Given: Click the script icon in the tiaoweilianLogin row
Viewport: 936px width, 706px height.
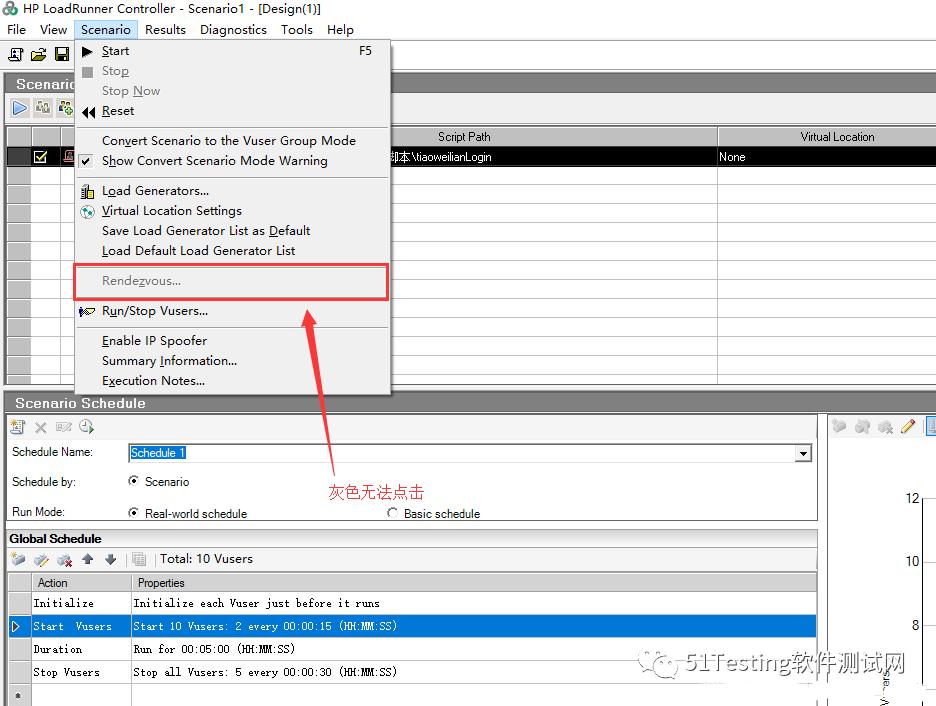Looking at the screenshot, I should 68,156.
